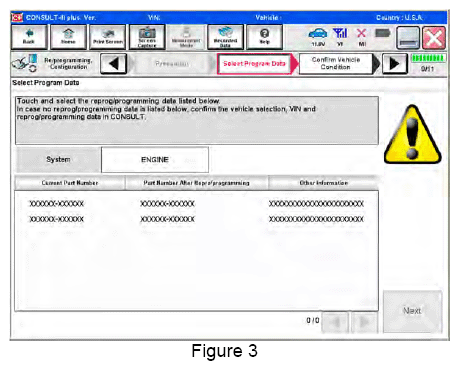
Task: Click the Next button
Action: click(x=412, y=311)
